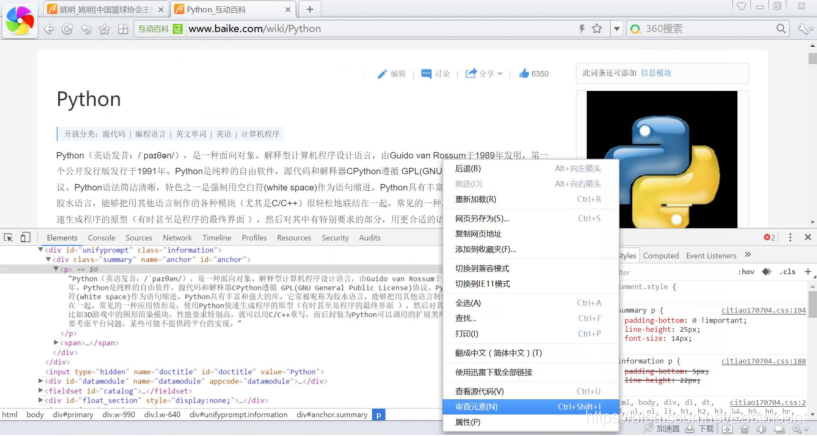Image resolution: width=817 pixels, height=436 pixels.
Task: Click the search magnifier icon
Action: tap(781, 29)
